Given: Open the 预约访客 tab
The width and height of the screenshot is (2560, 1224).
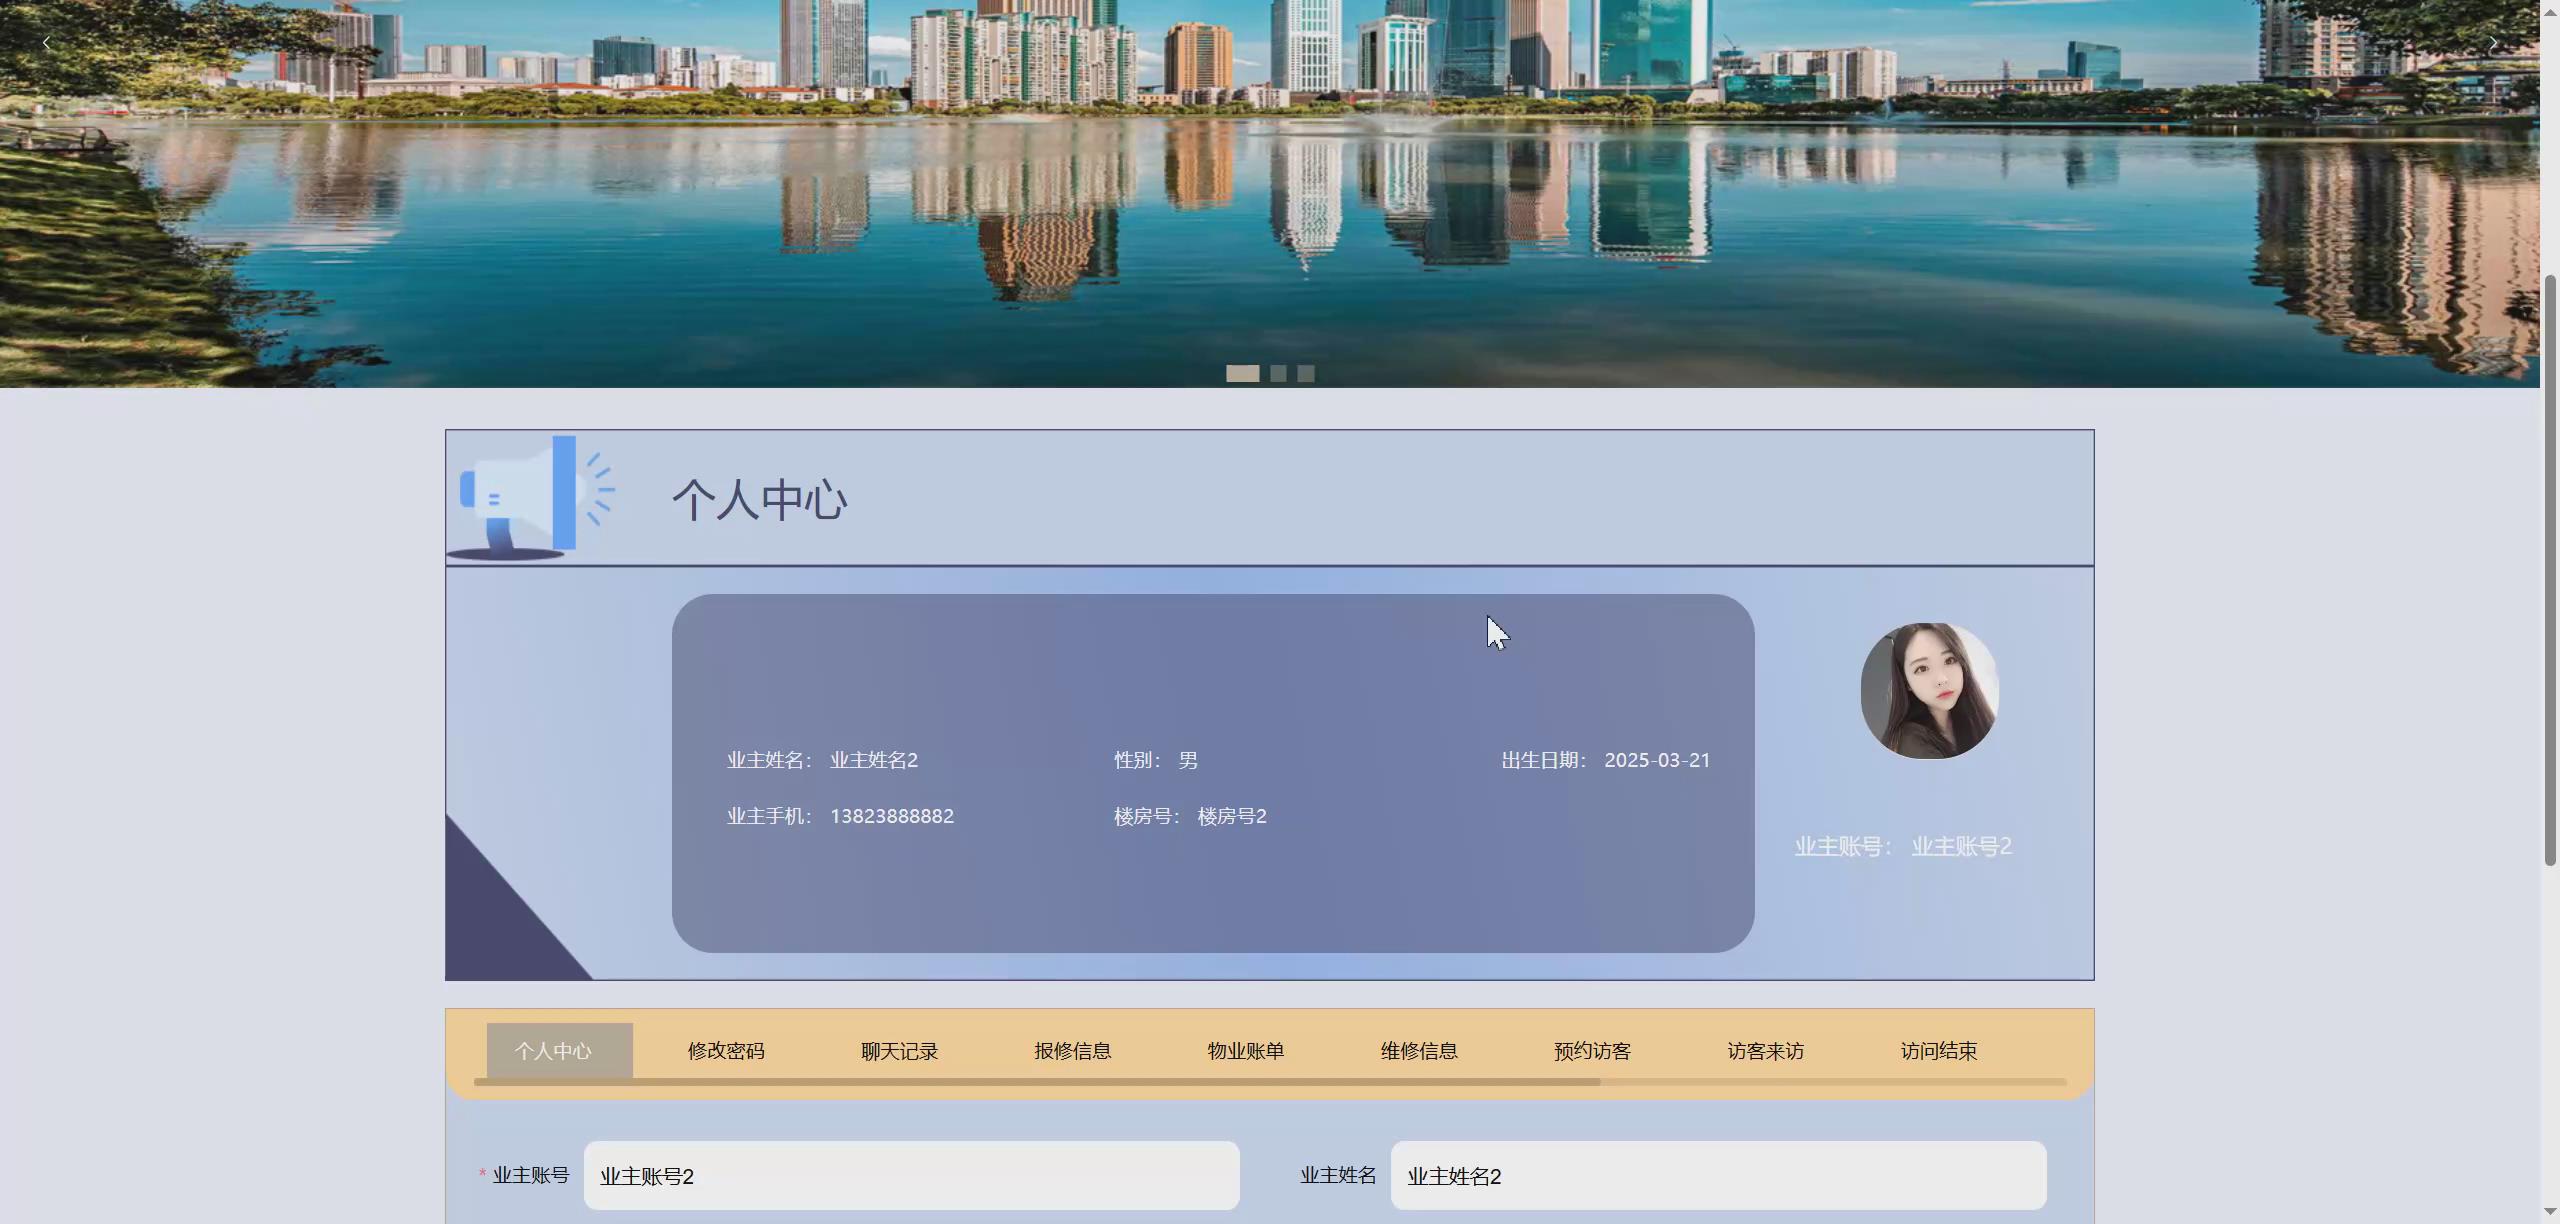Looking at the screenshot, I should pos(1591,1050).
